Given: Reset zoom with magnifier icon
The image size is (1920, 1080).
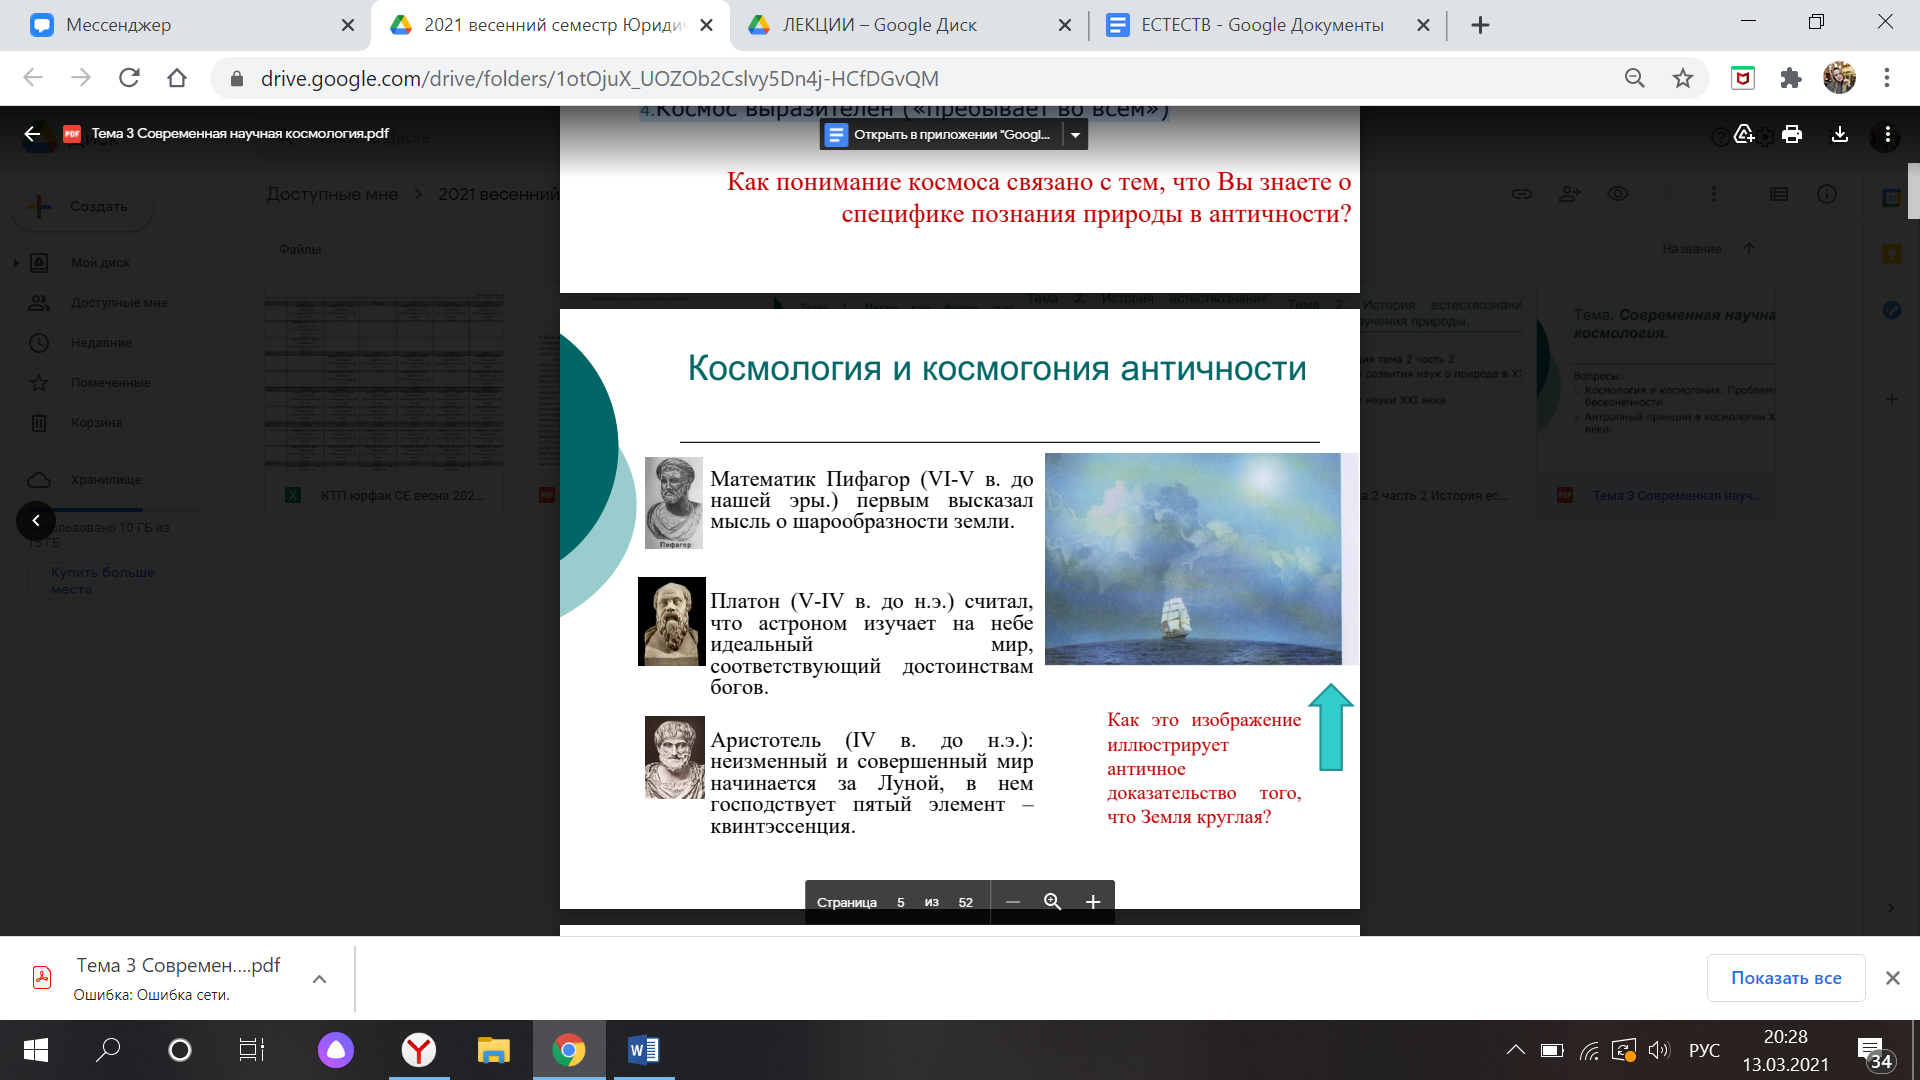Looking at the screenshot, I should 1052,902.
